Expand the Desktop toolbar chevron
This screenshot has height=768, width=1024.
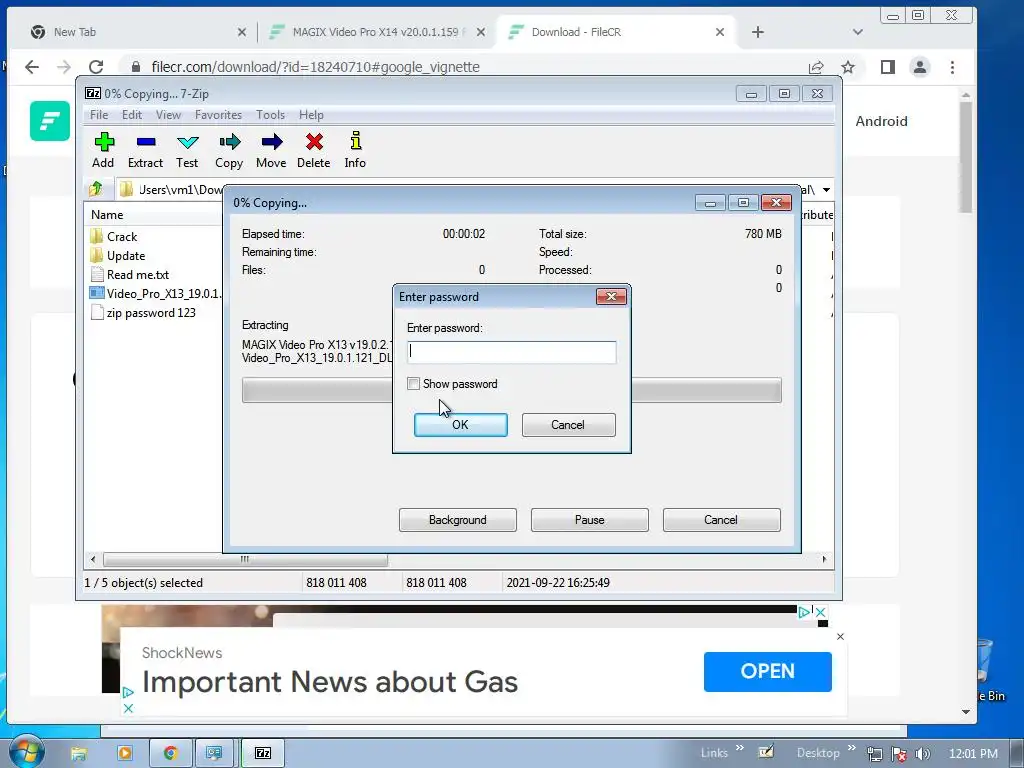point(852,748)
